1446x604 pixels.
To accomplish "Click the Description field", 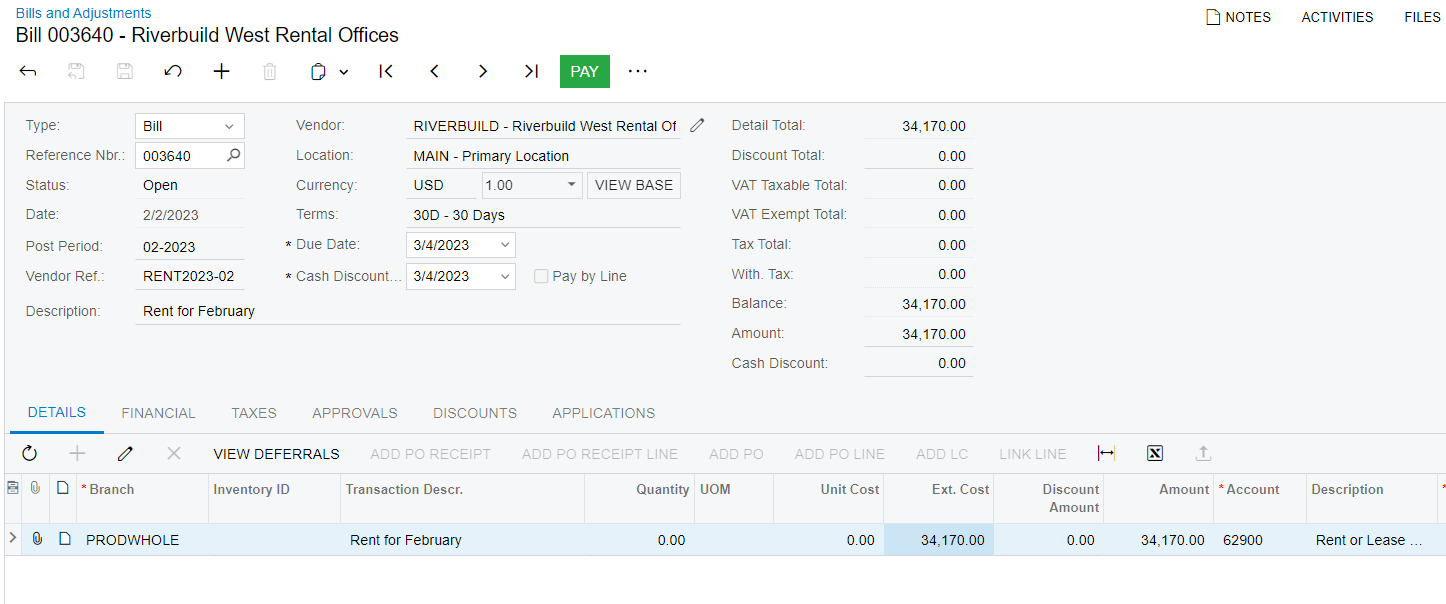I will [x=407, y=311].
